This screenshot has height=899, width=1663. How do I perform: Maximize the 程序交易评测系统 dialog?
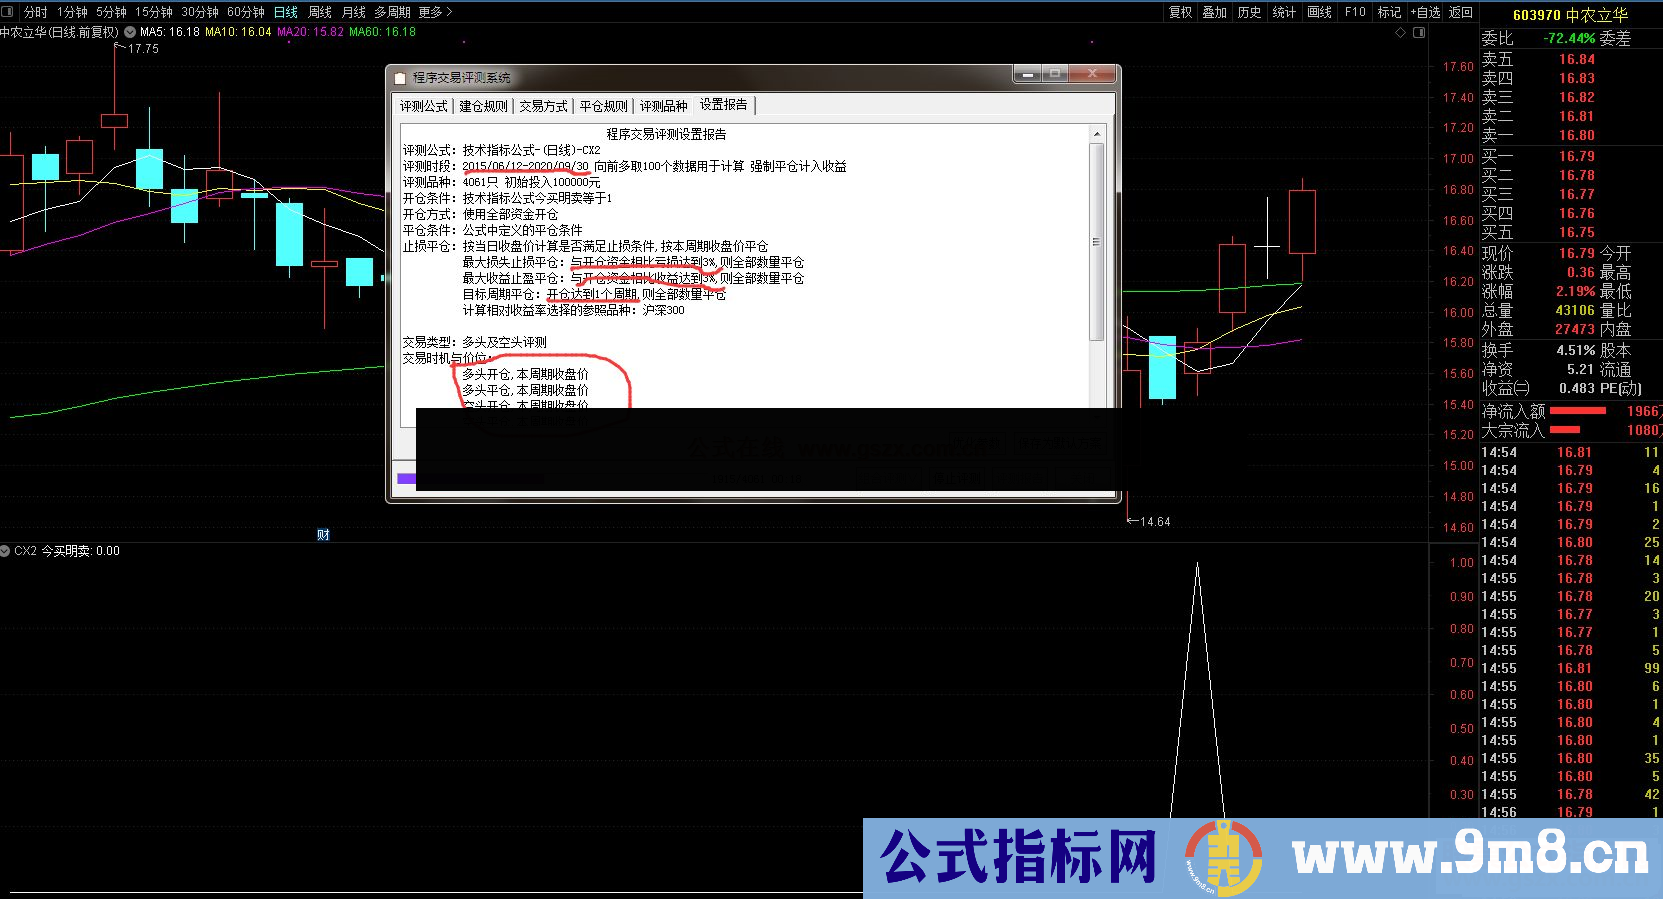[1055, 75]
